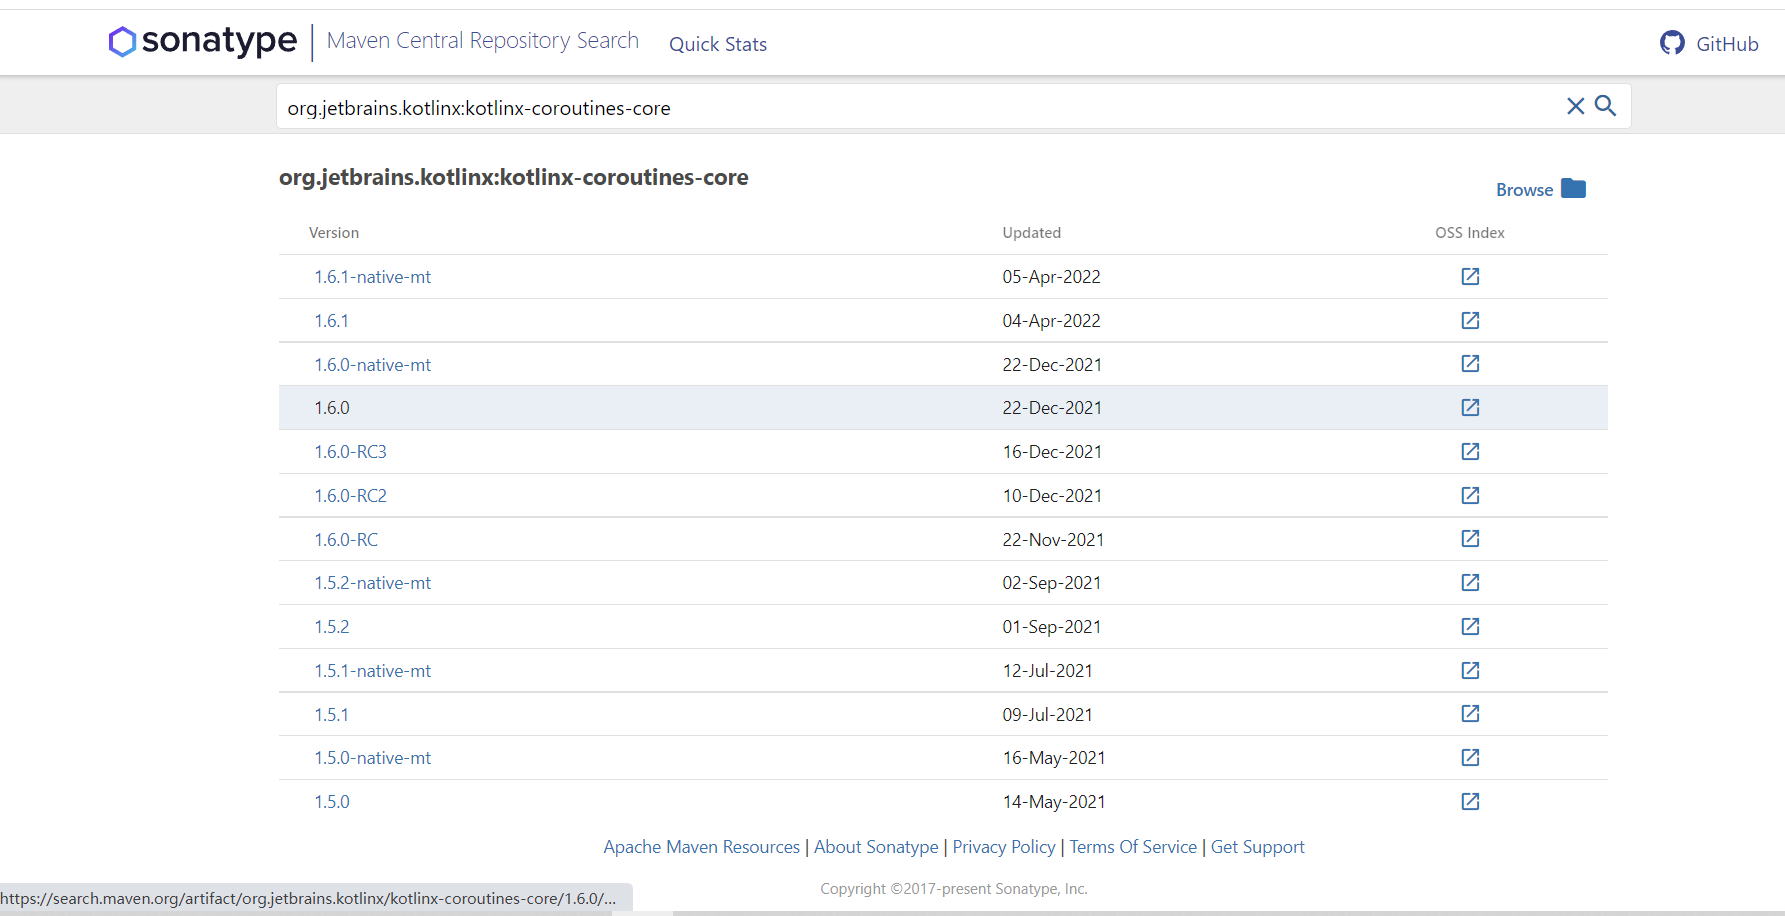Click the Updated column header
The image size is (1785, 916).
pos(1031,233)
